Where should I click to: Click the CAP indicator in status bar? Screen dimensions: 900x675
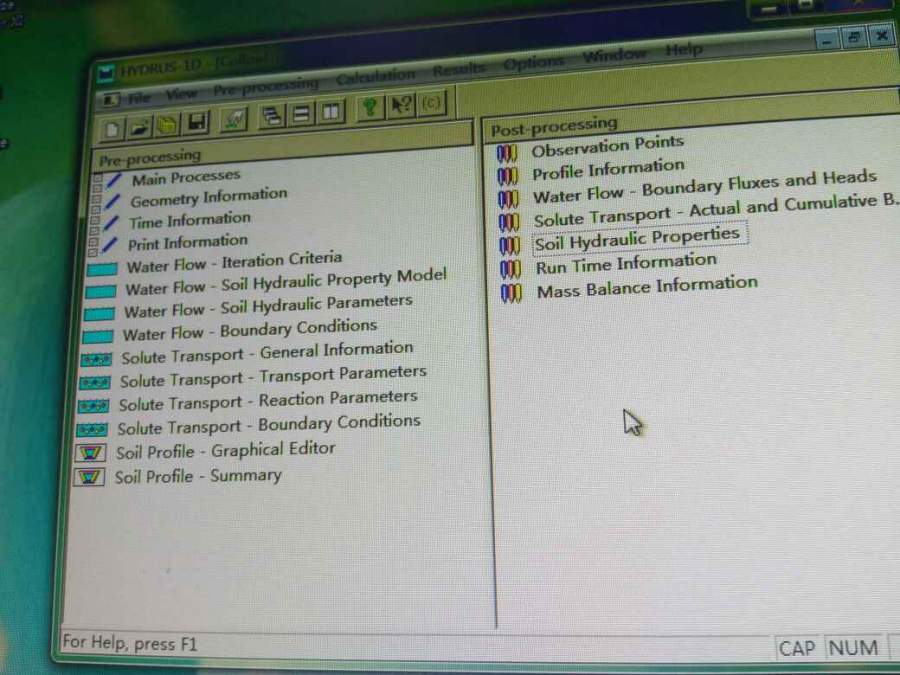coord(797,649)
